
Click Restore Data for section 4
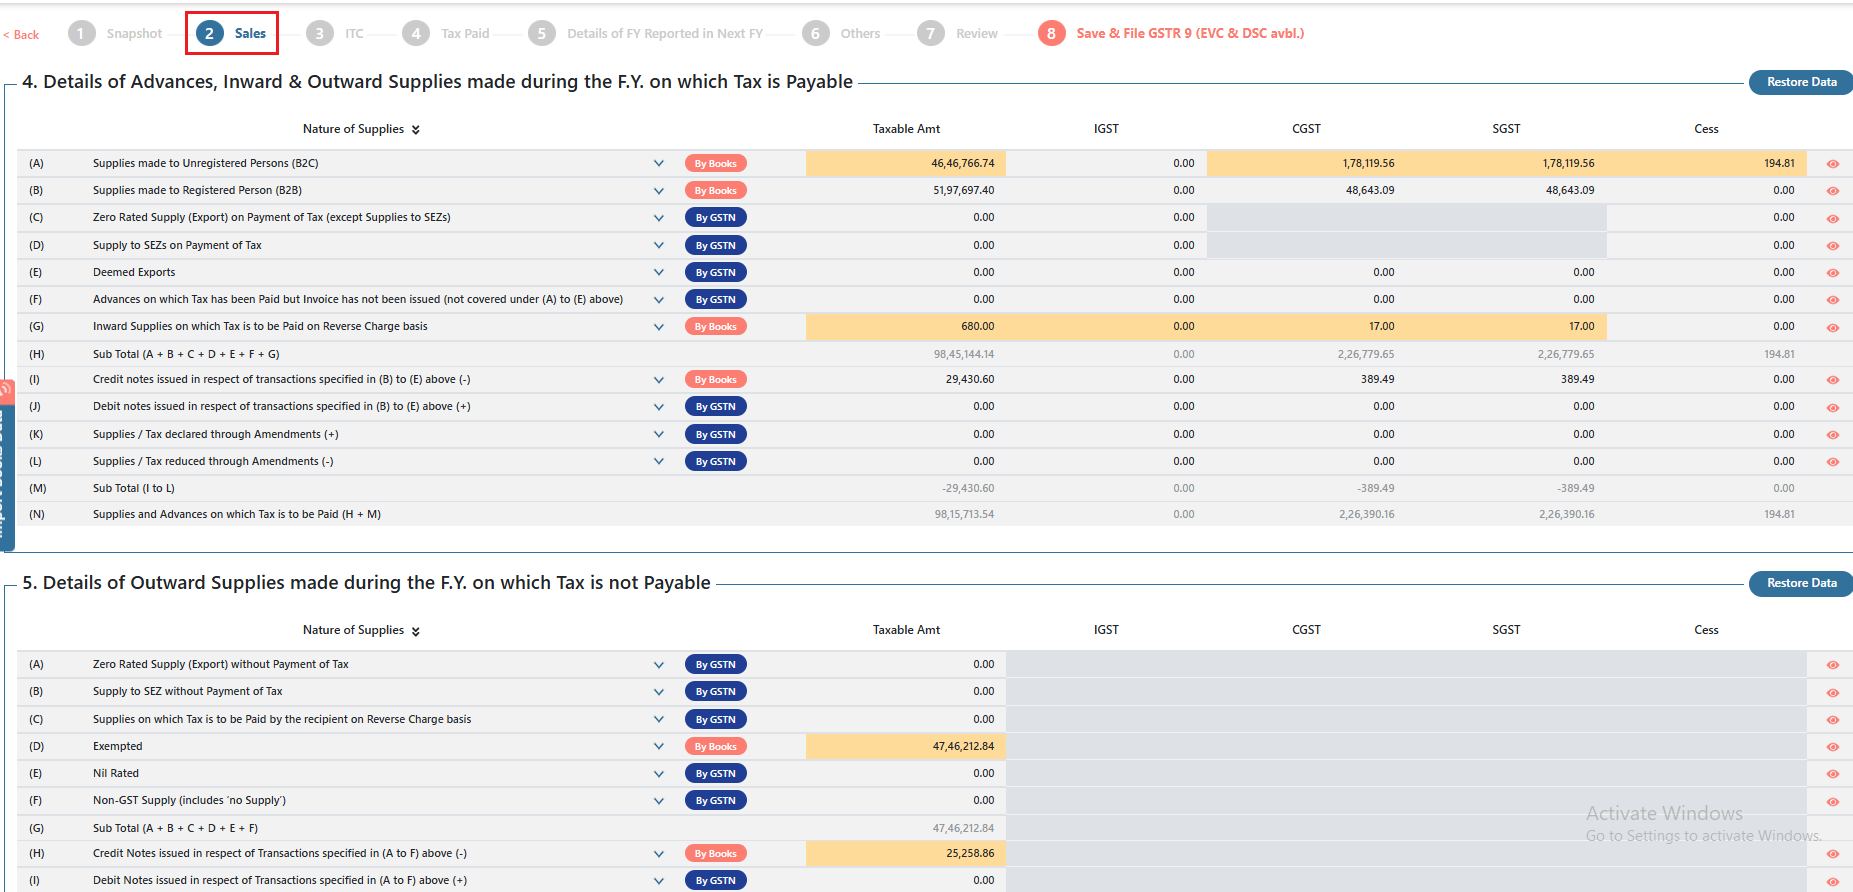[x=1801, y=82]
